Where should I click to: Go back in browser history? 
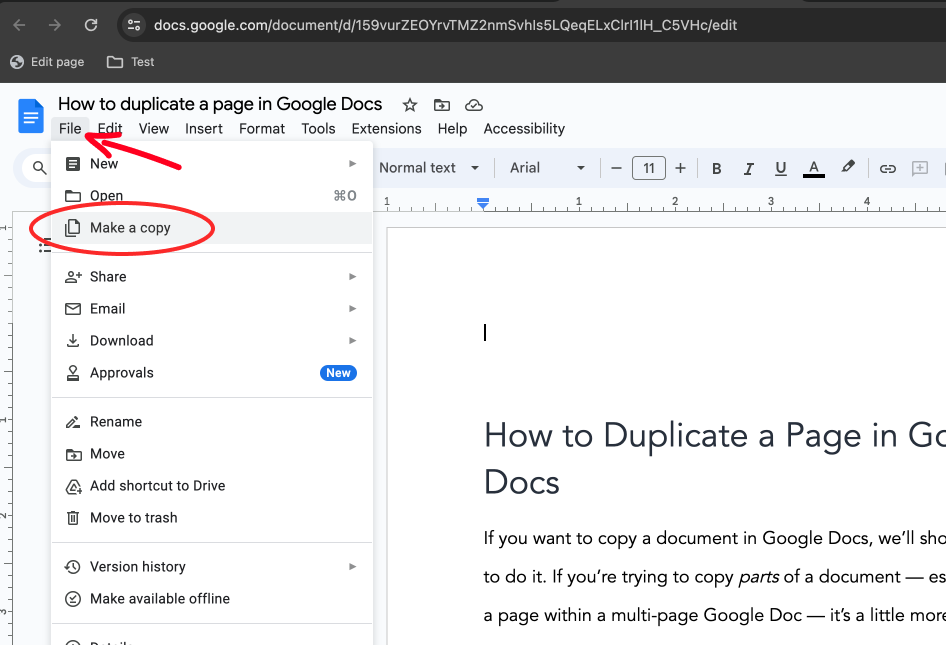(x=19, y=25)
